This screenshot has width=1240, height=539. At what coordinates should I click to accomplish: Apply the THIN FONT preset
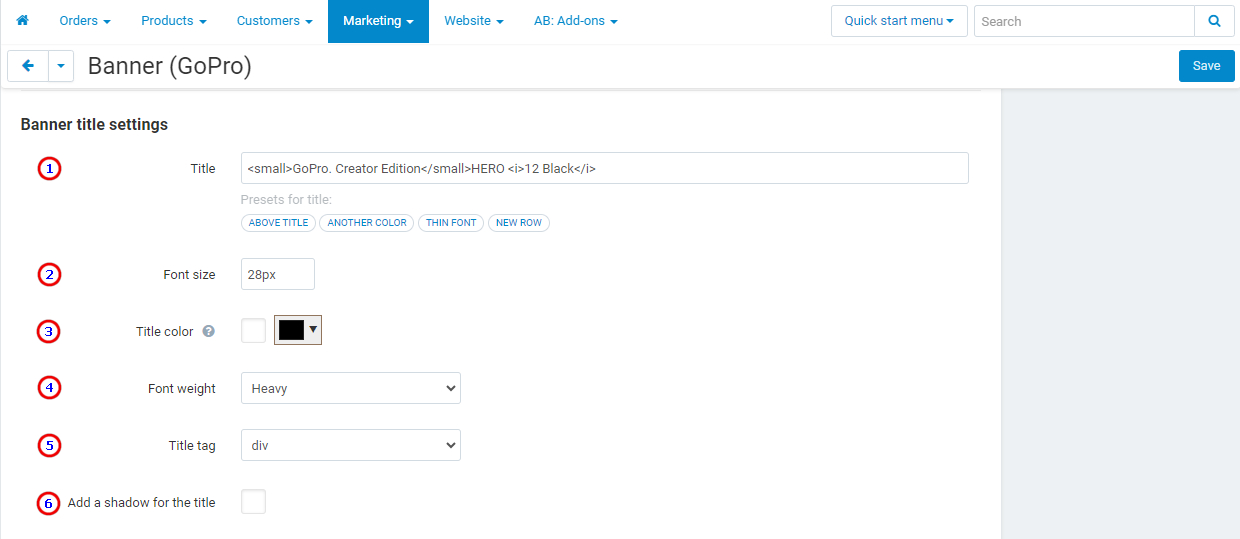(451, 223)
